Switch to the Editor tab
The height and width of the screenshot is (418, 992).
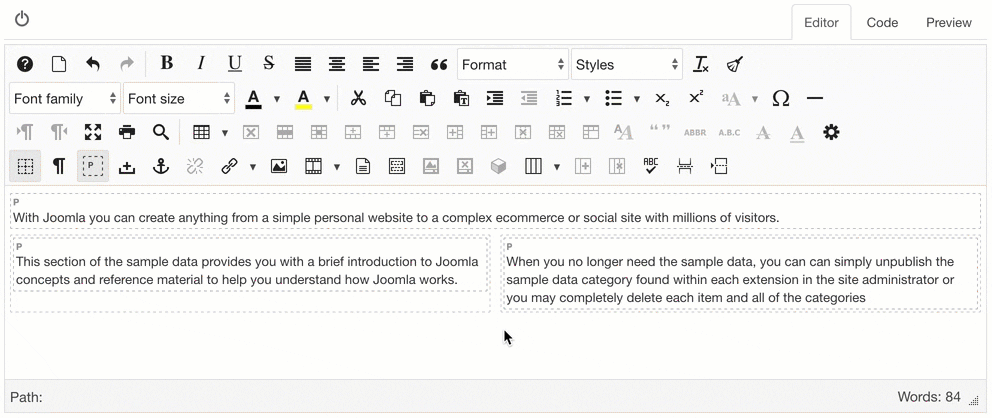tap(821, 23)
